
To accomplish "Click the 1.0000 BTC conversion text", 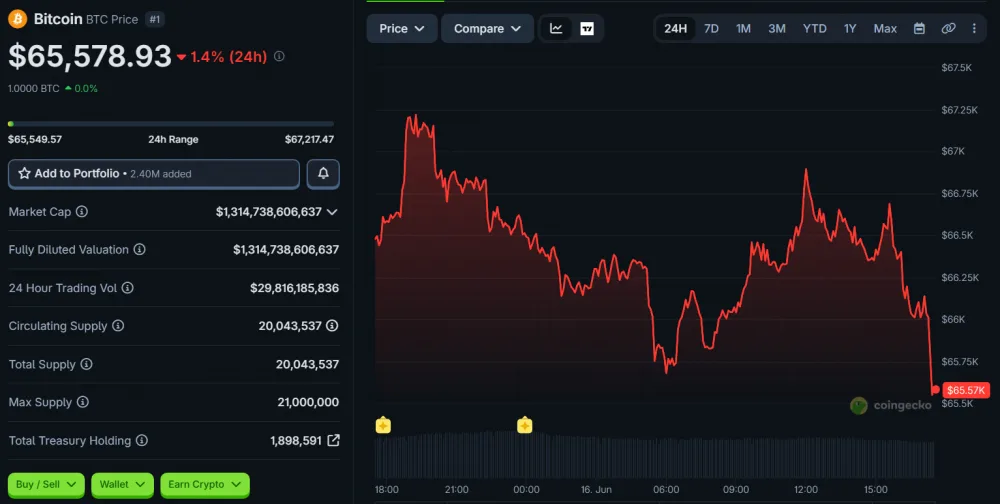I will click(34, 89).
